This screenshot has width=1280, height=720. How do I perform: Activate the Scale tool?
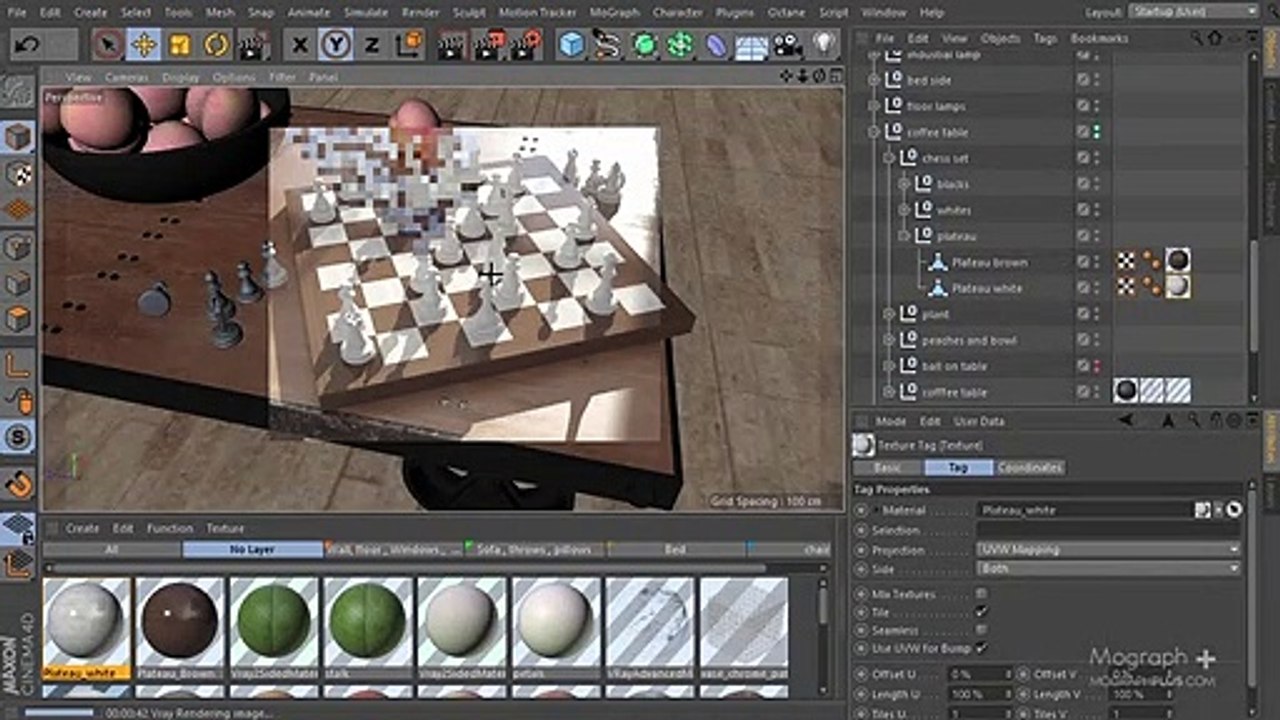coord(180,45)
